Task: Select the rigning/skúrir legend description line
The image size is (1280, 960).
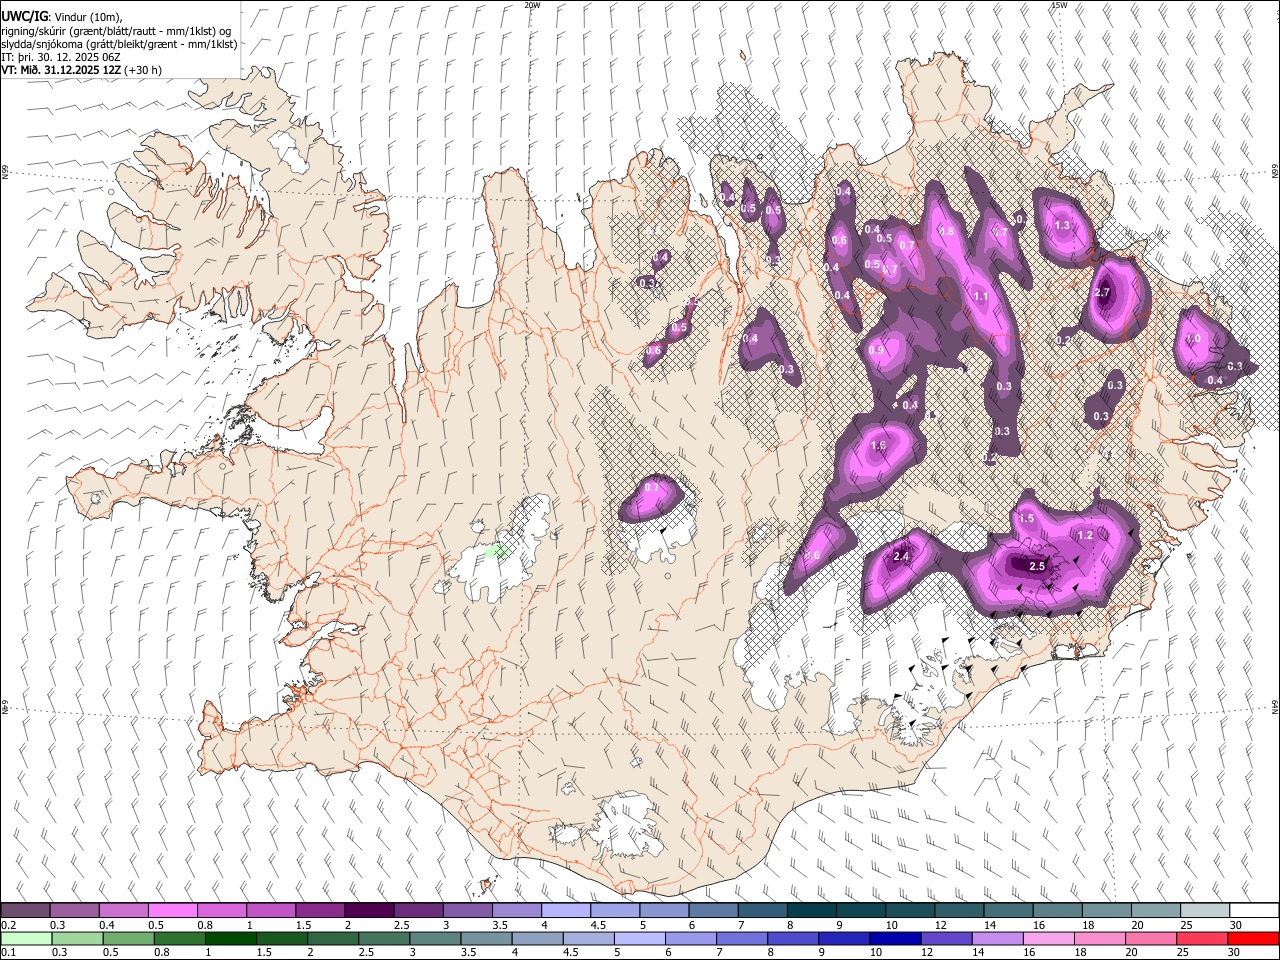Action: pos(115,30)
